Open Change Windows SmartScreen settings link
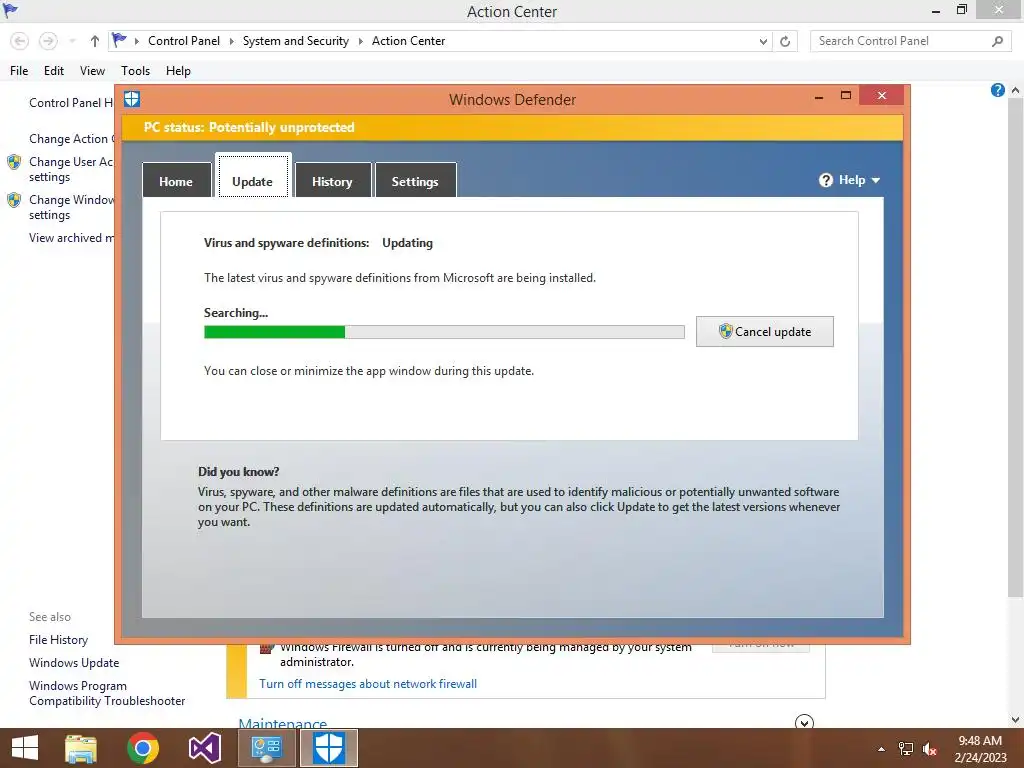This screenshot has height=768, width=1024. tap(71, 207)
